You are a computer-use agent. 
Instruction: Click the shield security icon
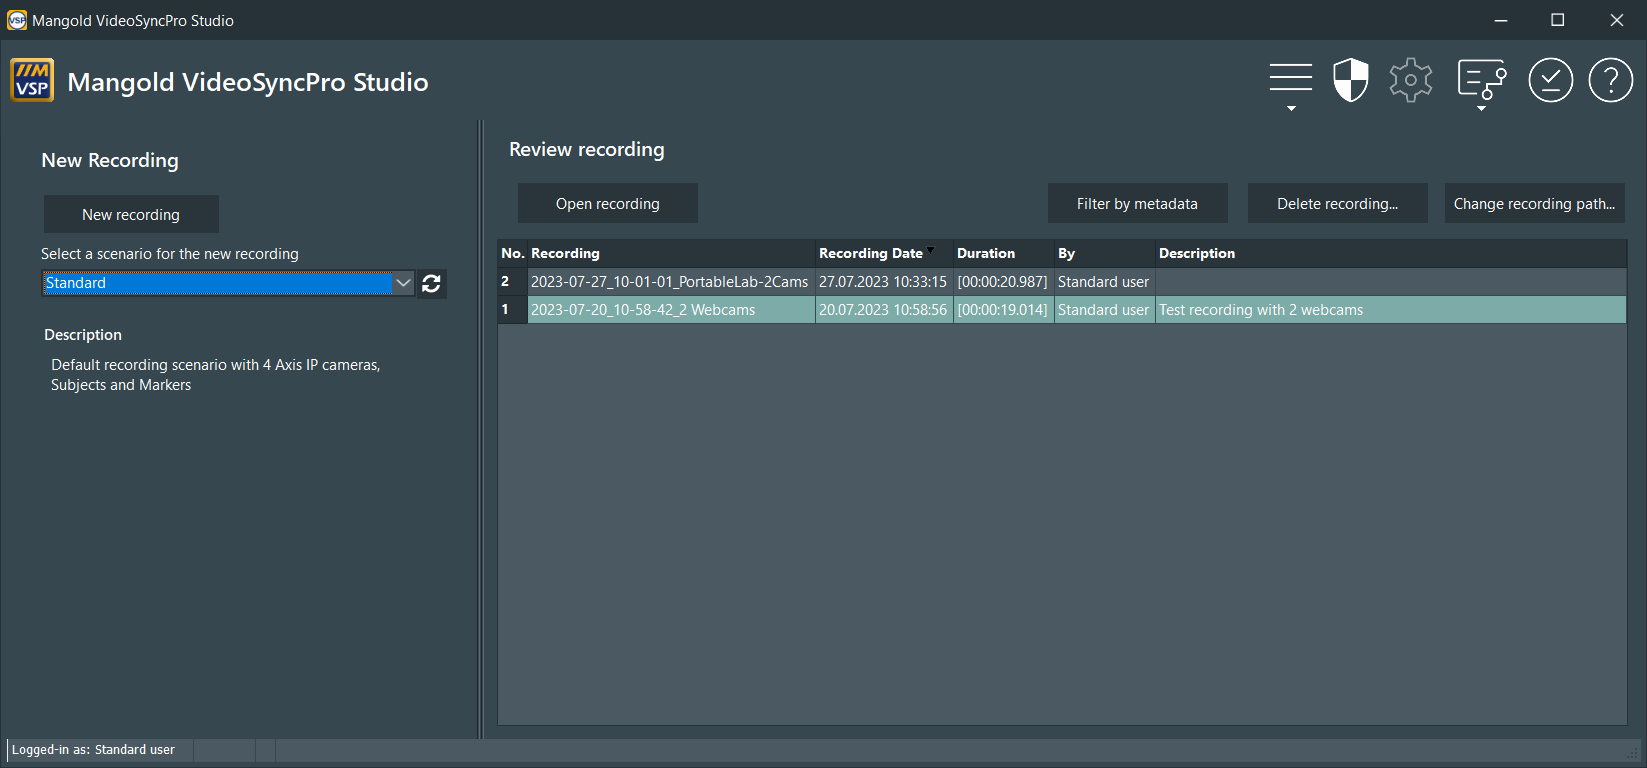(1351, 80)
